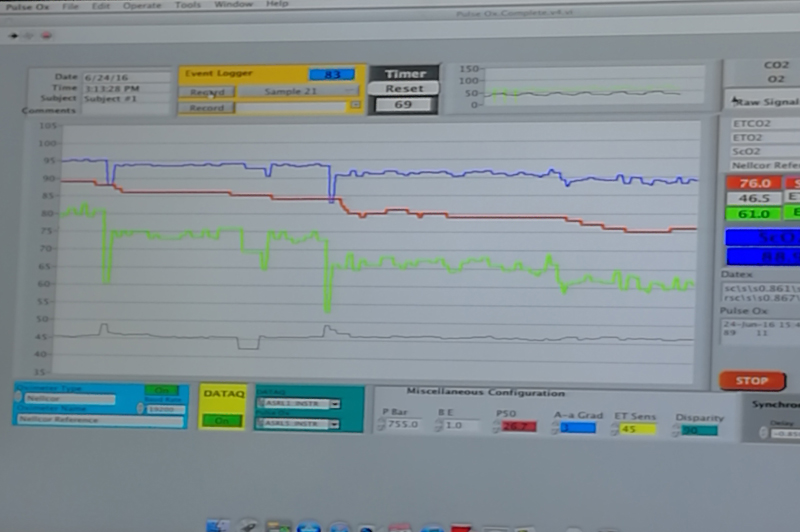Click the Run Continuously toolbar icon
The height and width of the screenshot is (532, 800).
(x=29, y=36)
